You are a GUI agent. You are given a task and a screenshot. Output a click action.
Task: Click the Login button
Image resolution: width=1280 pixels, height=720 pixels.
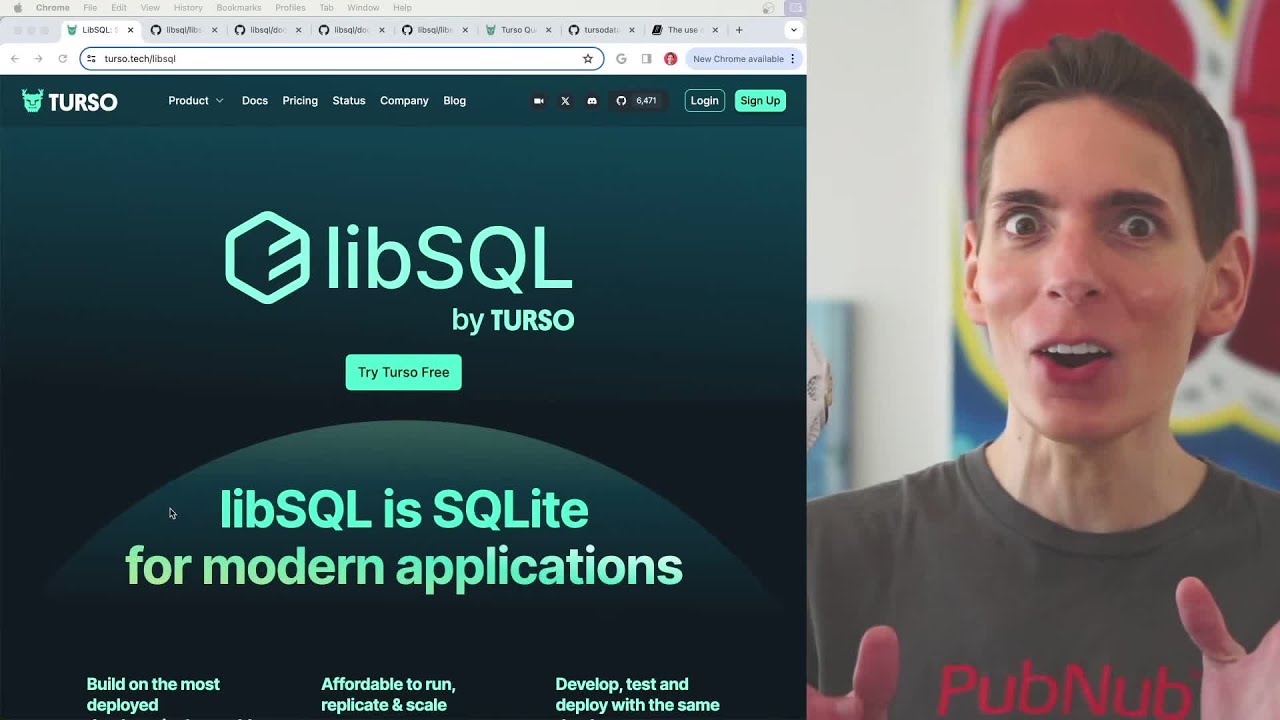pos(704,101)
